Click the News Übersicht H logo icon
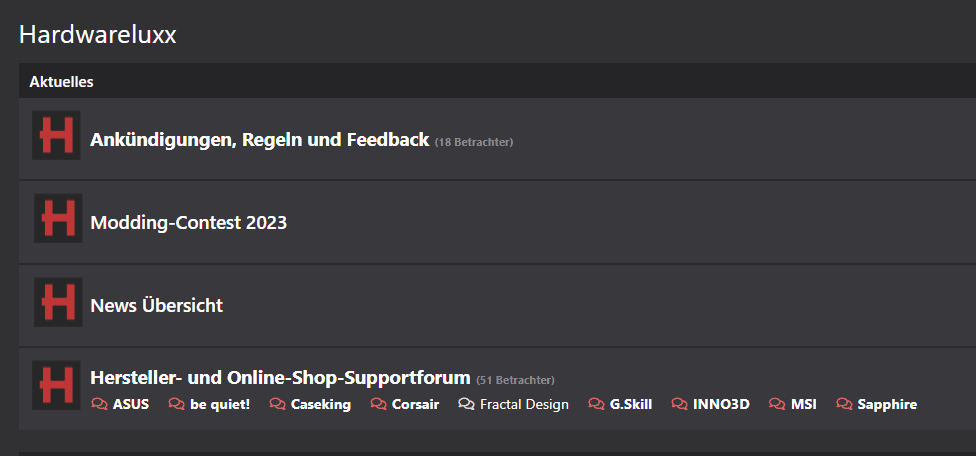 [57, 301]
